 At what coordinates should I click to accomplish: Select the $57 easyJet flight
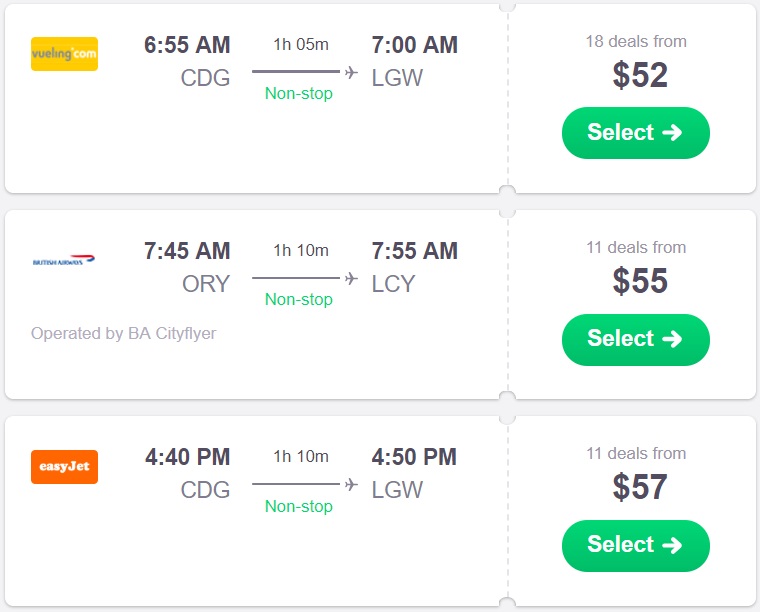635,545
